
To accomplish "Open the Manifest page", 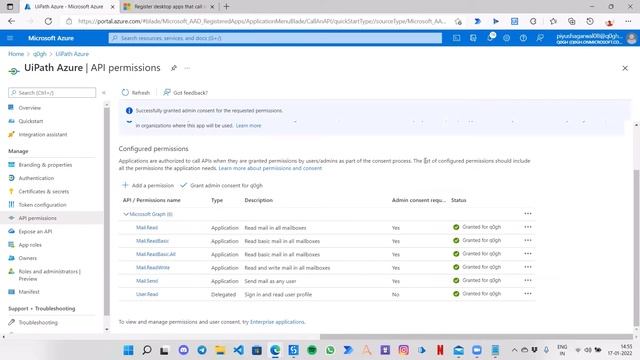I will click(29, 292).
